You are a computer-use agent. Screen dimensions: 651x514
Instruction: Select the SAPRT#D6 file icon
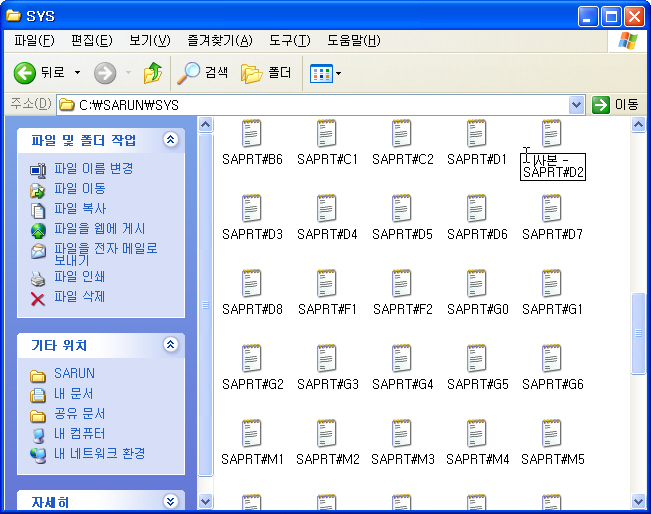pos(477,208)
